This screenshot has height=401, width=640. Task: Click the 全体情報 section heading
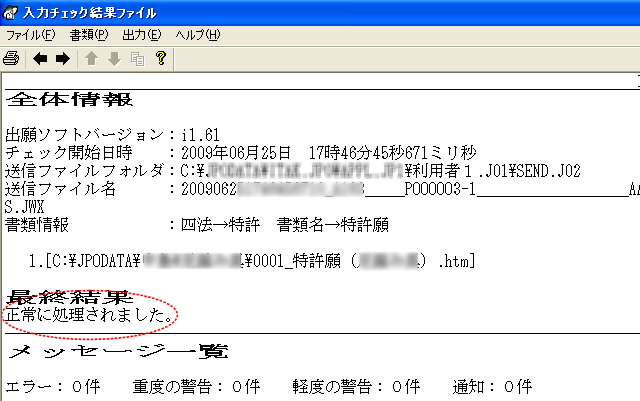pyautogui.click(x=70, y=100)
